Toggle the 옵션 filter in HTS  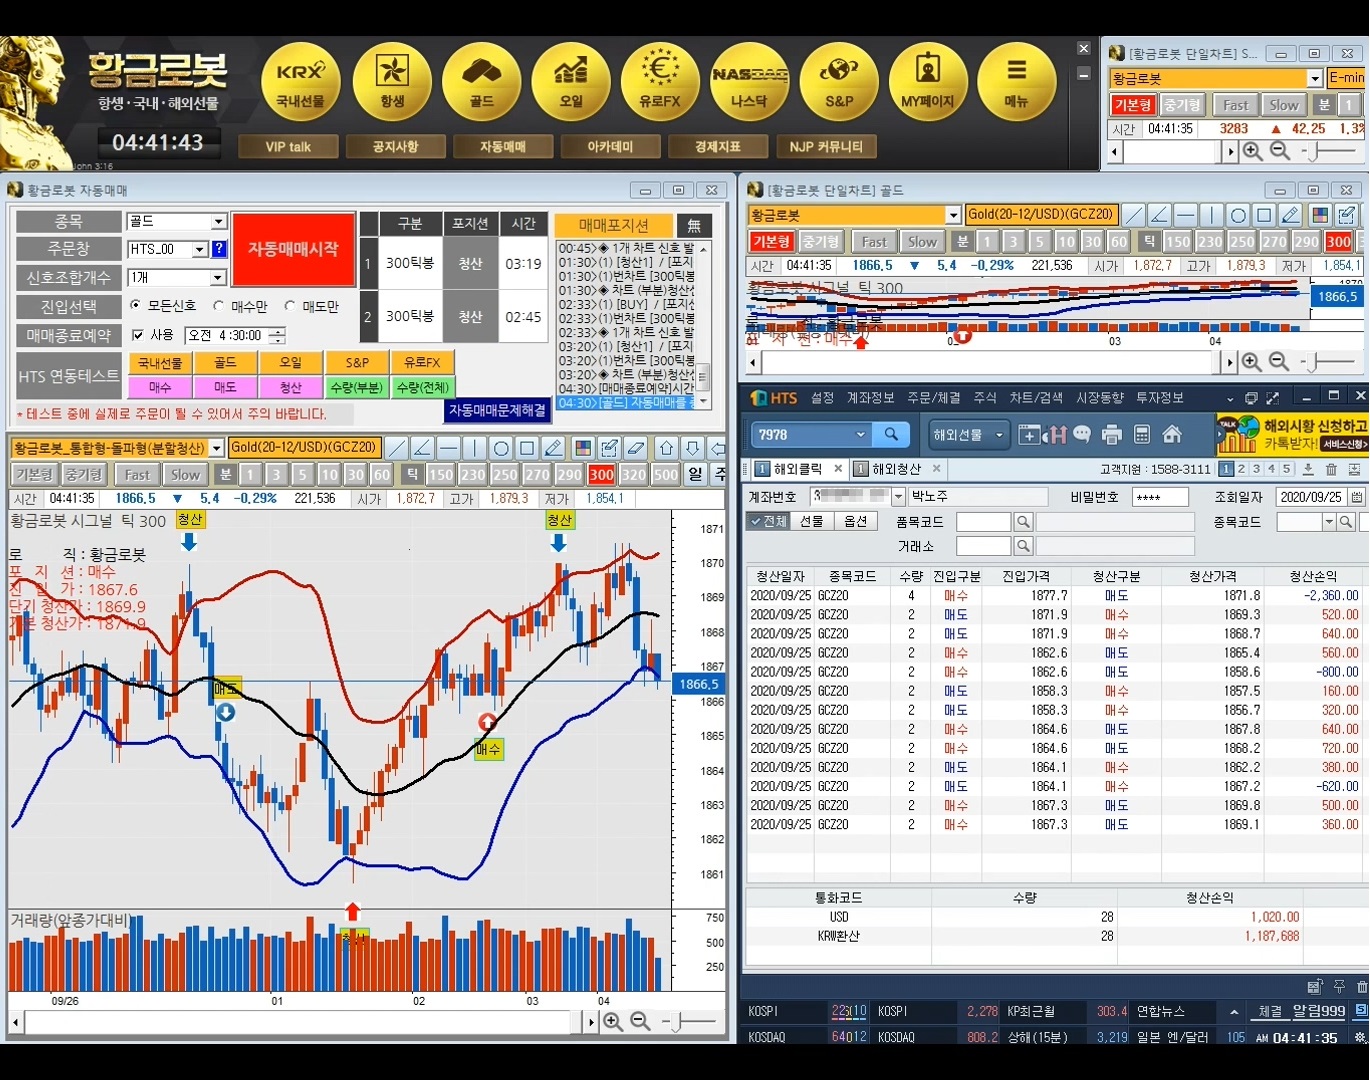pyautogui.click(x=855, y=521)
